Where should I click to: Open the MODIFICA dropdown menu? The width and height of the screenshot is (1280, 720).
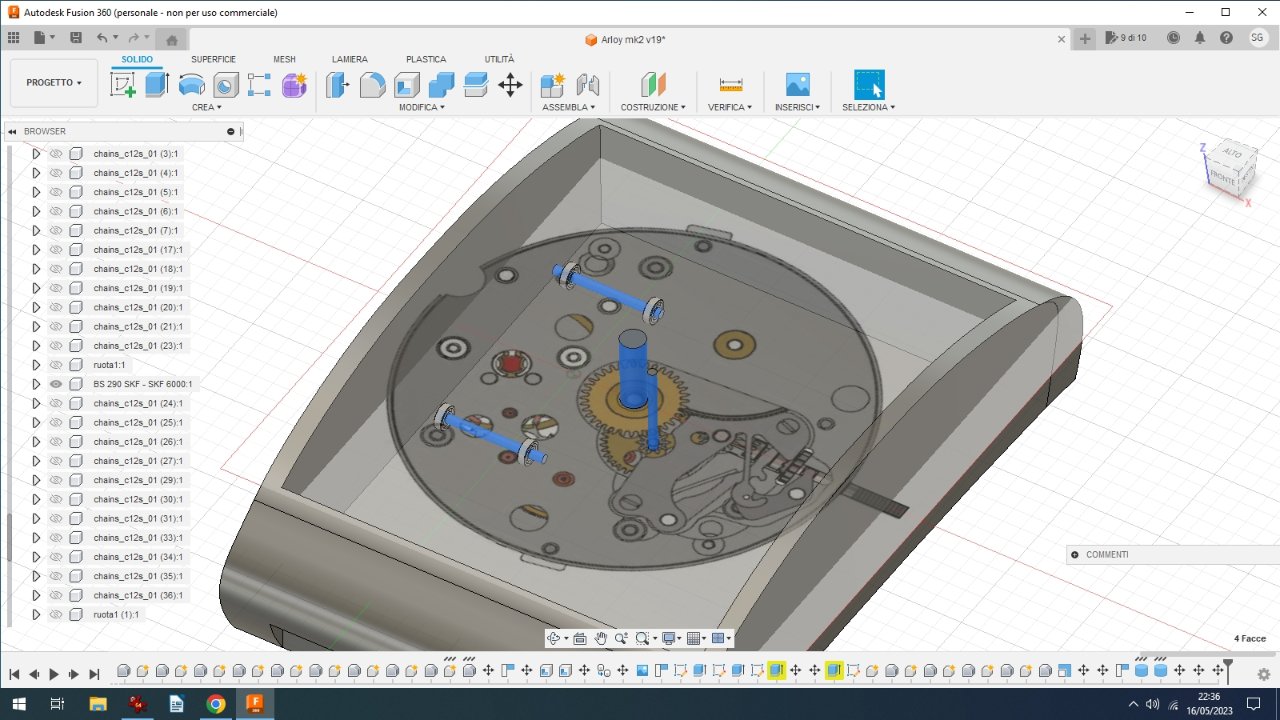coord(422,107)
